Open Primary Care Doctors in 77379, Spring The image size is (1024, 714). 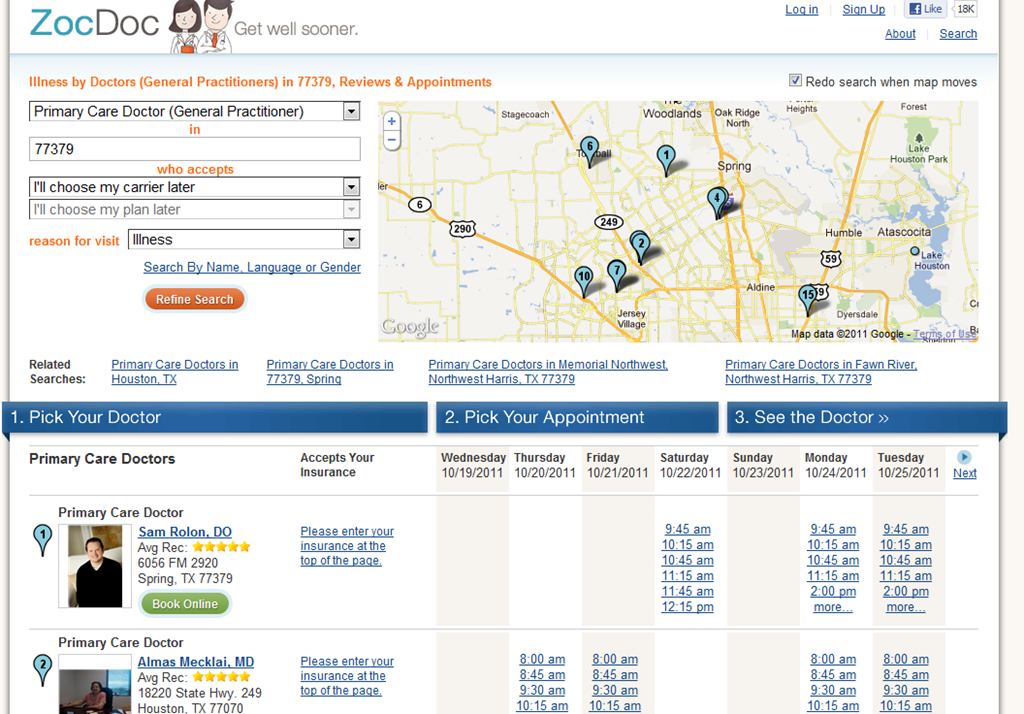pyautogui.click(x=330, y=372)
